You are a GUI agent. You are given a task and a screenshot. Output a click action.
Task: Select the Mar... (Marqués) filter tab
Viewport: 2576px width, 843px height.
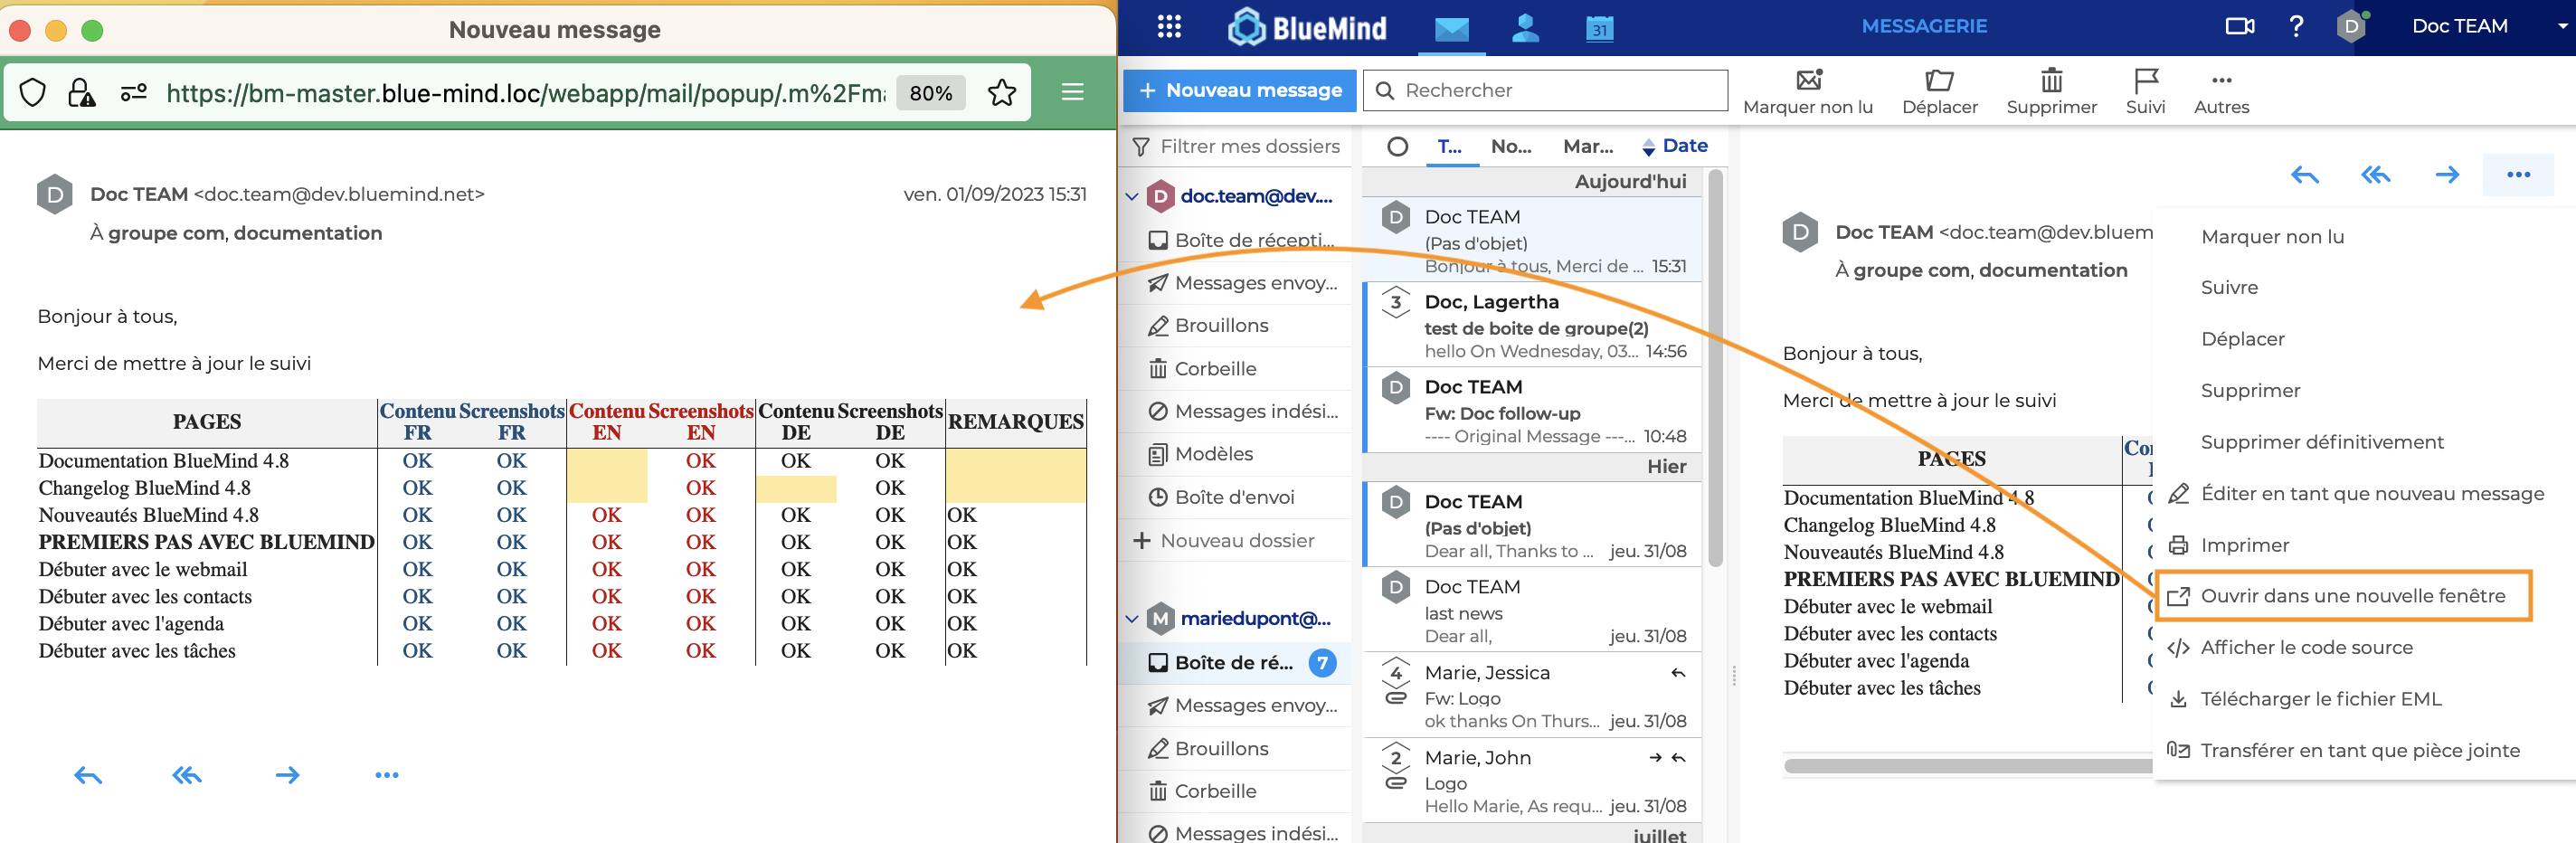[1588, 147]
